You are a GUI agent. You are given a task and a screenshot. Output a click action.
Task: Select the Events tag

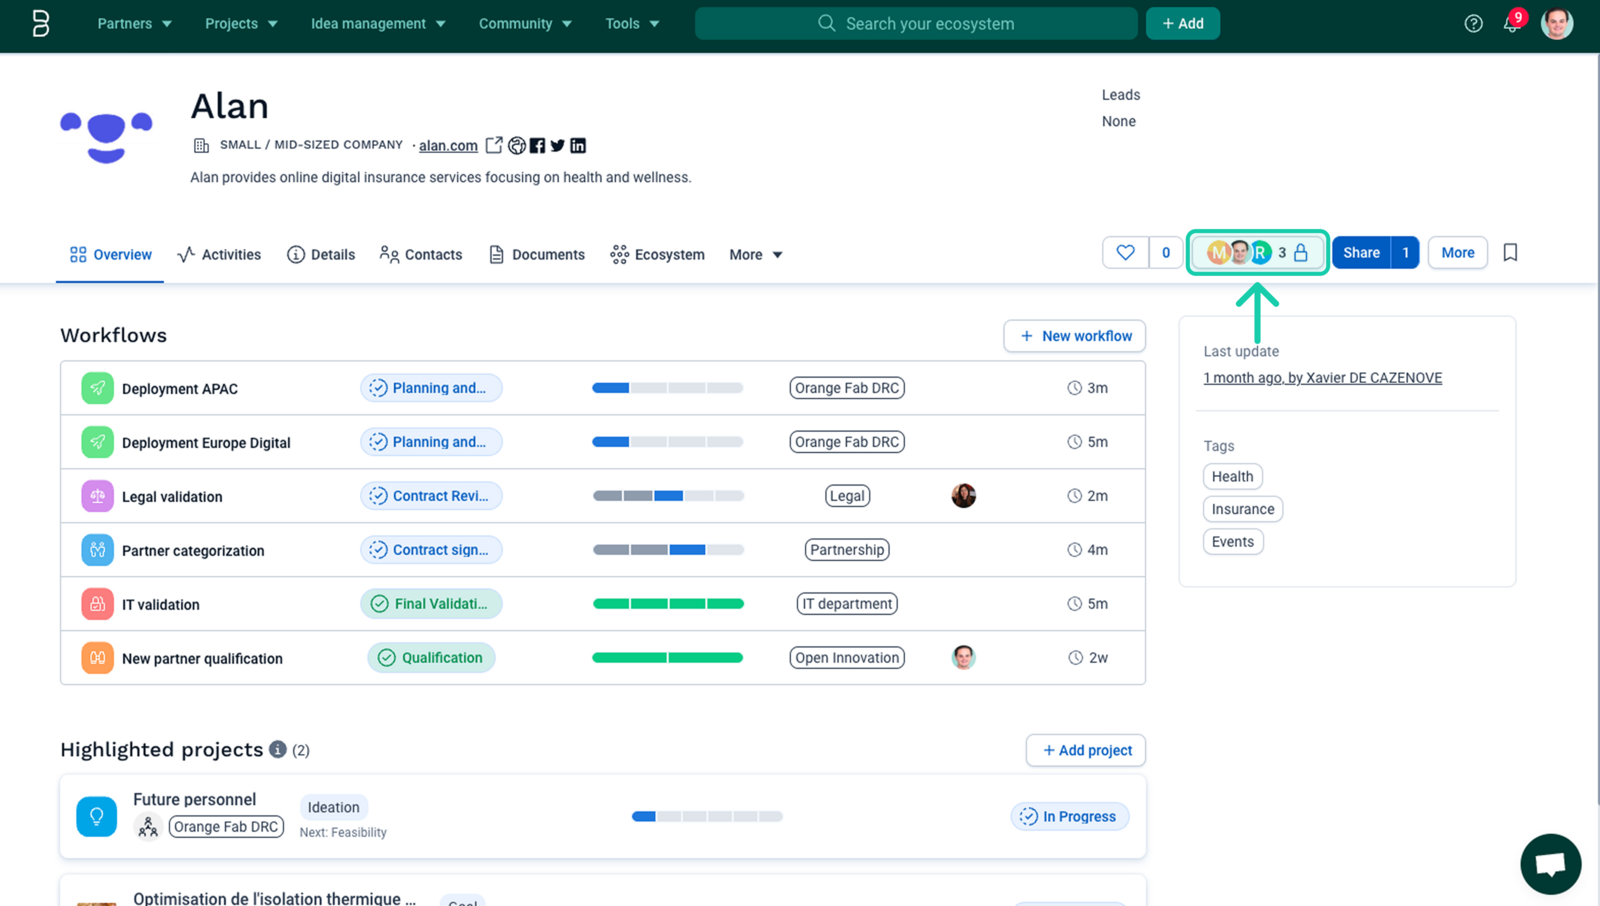(x=1233, y=542)
